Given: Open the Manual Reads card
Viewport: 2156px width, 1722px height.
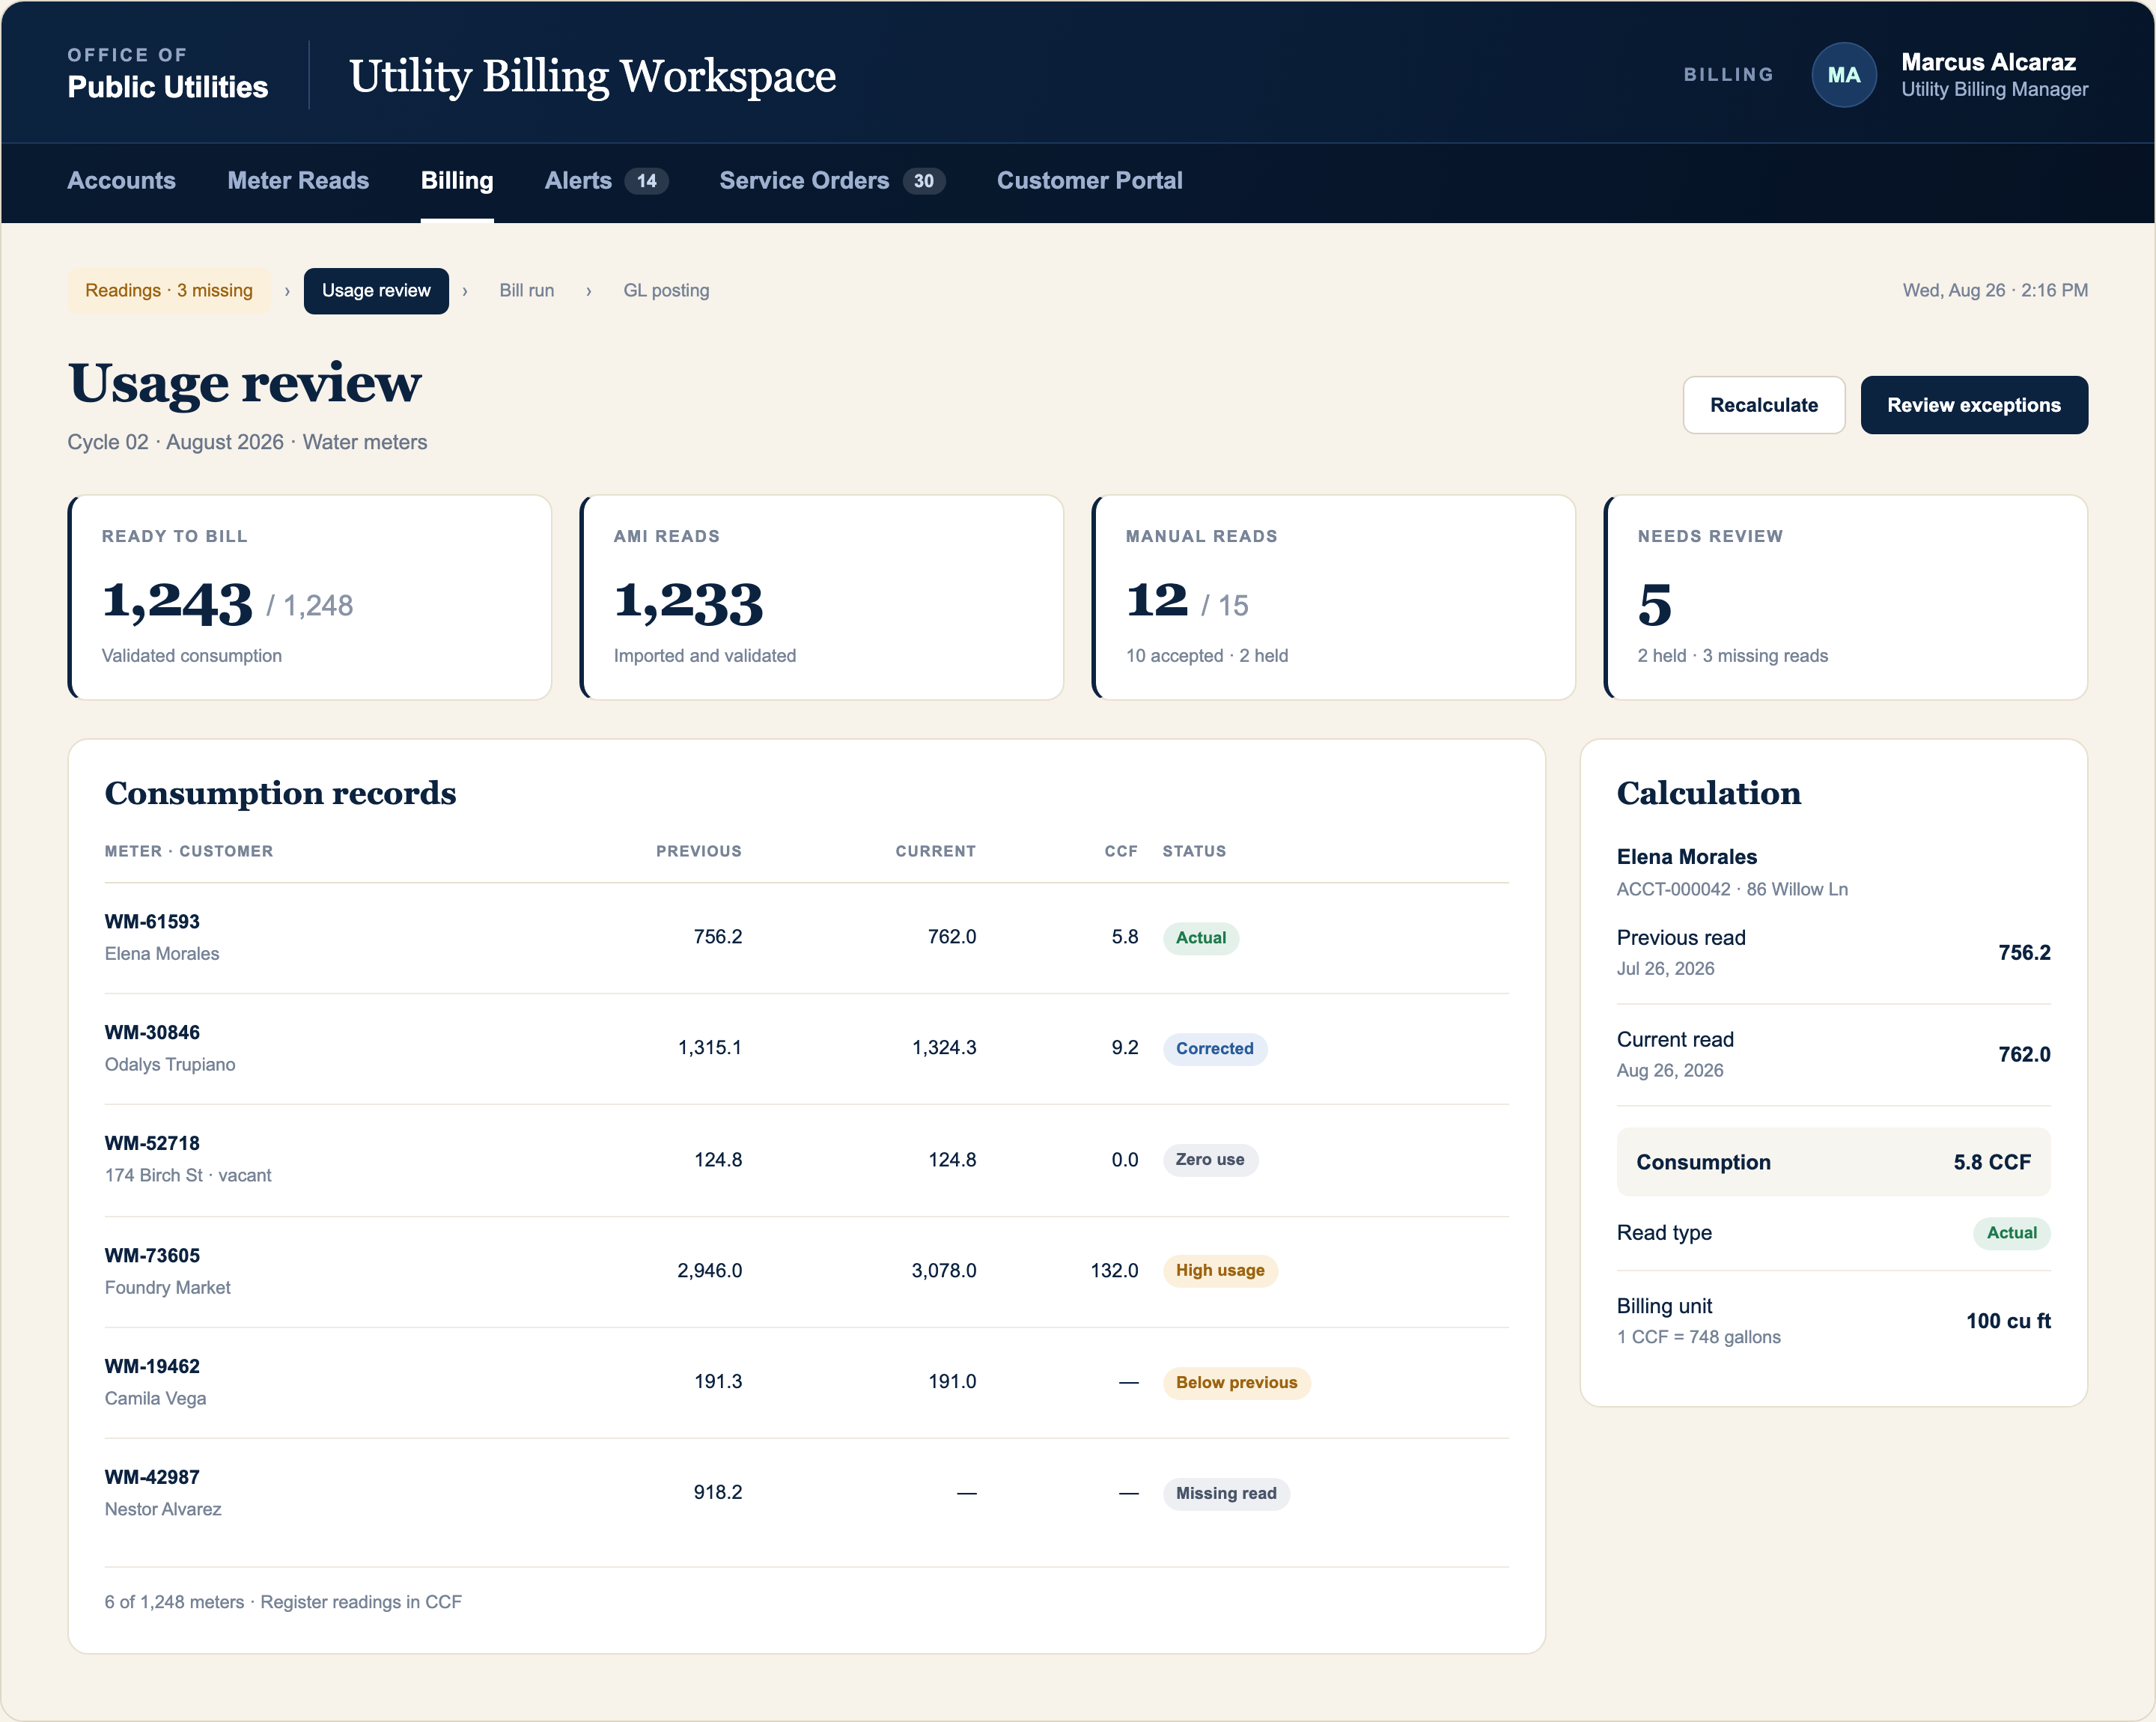Looking at the screenshot, I should 1334,597.
